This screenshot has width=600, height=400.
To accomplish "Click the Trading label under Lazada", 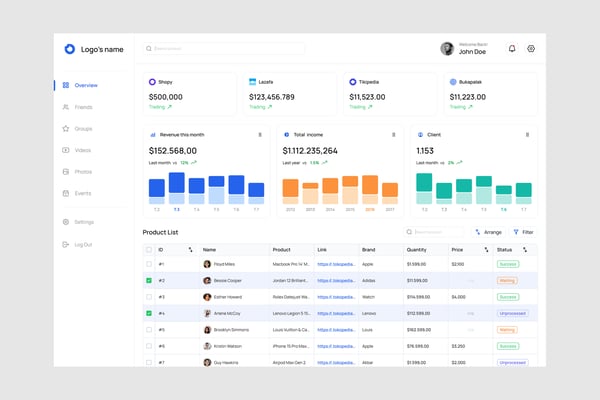I will [x=257, y=107].
